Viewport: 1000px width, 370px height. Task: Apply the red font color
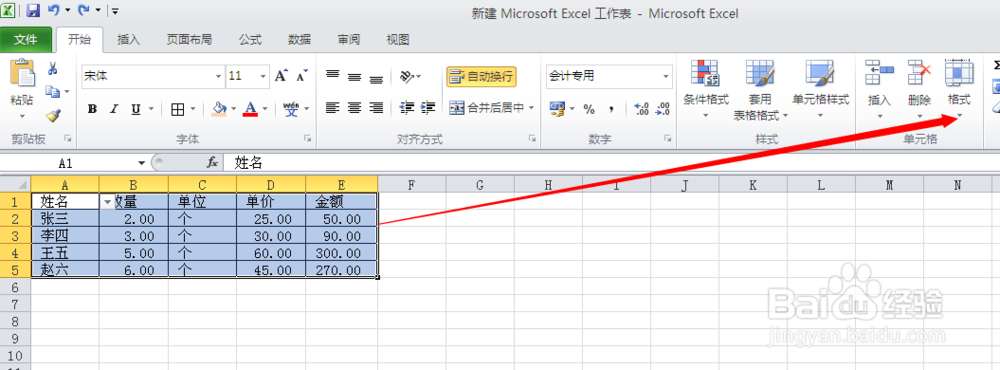click(x=251, y=109)
